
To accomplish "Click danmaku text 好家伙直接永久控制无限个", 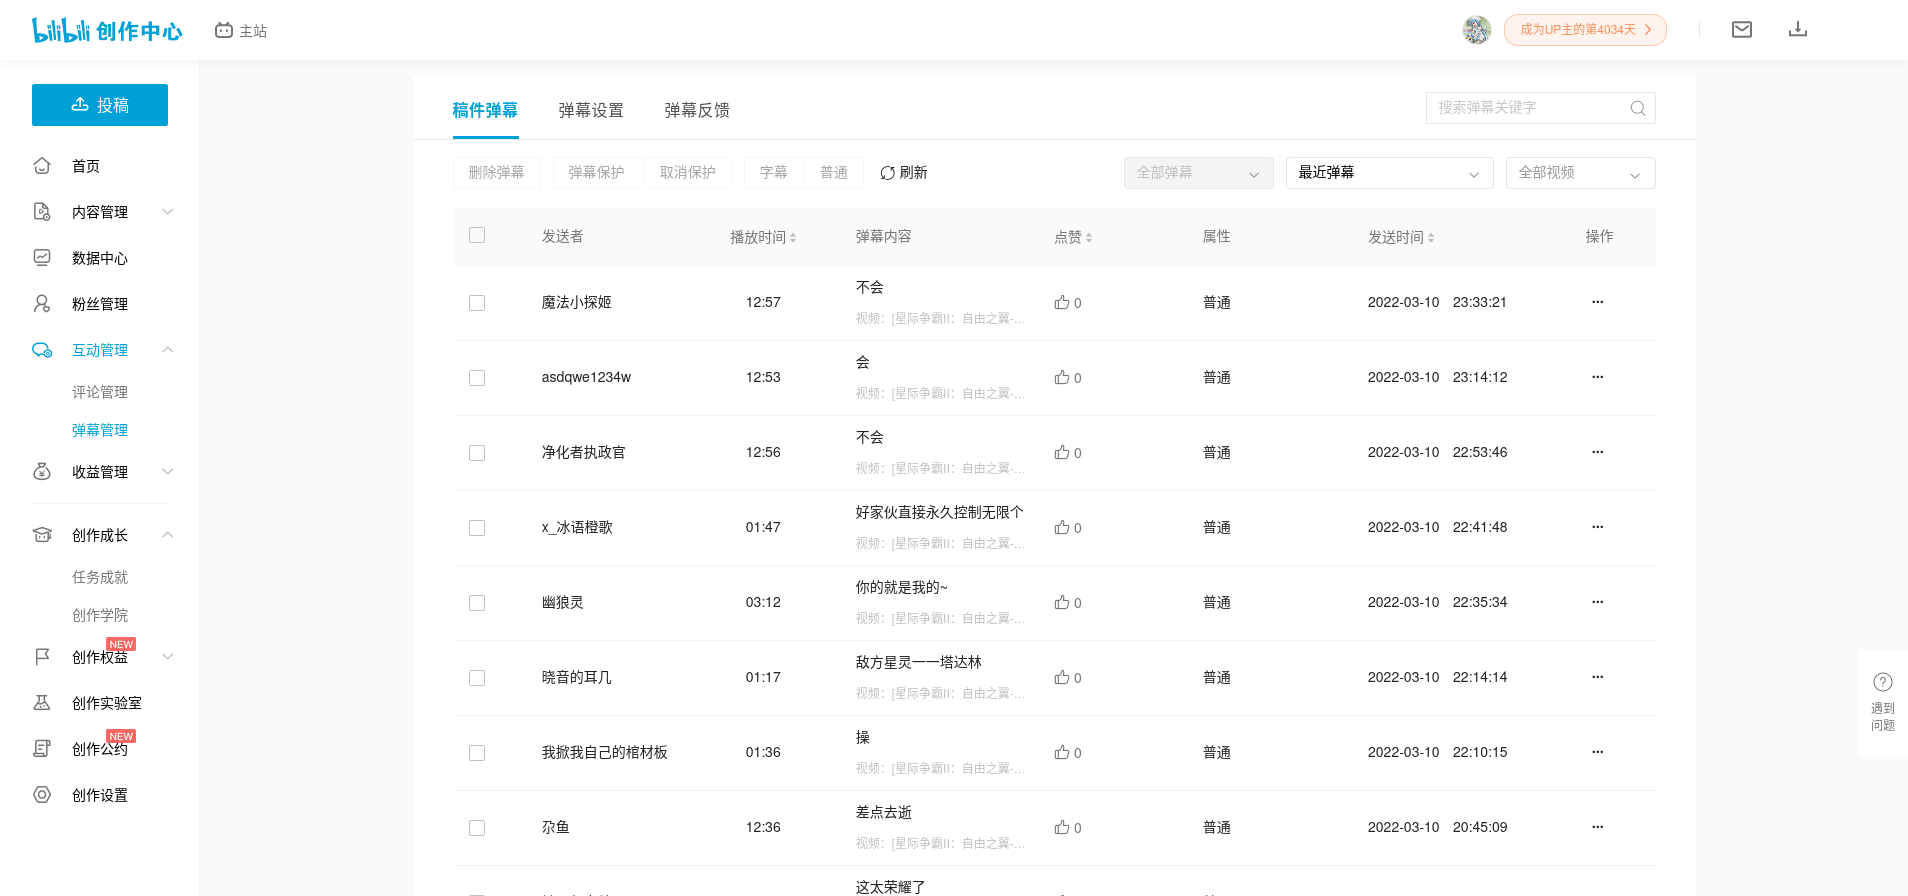I will click(x=939, y=512).
